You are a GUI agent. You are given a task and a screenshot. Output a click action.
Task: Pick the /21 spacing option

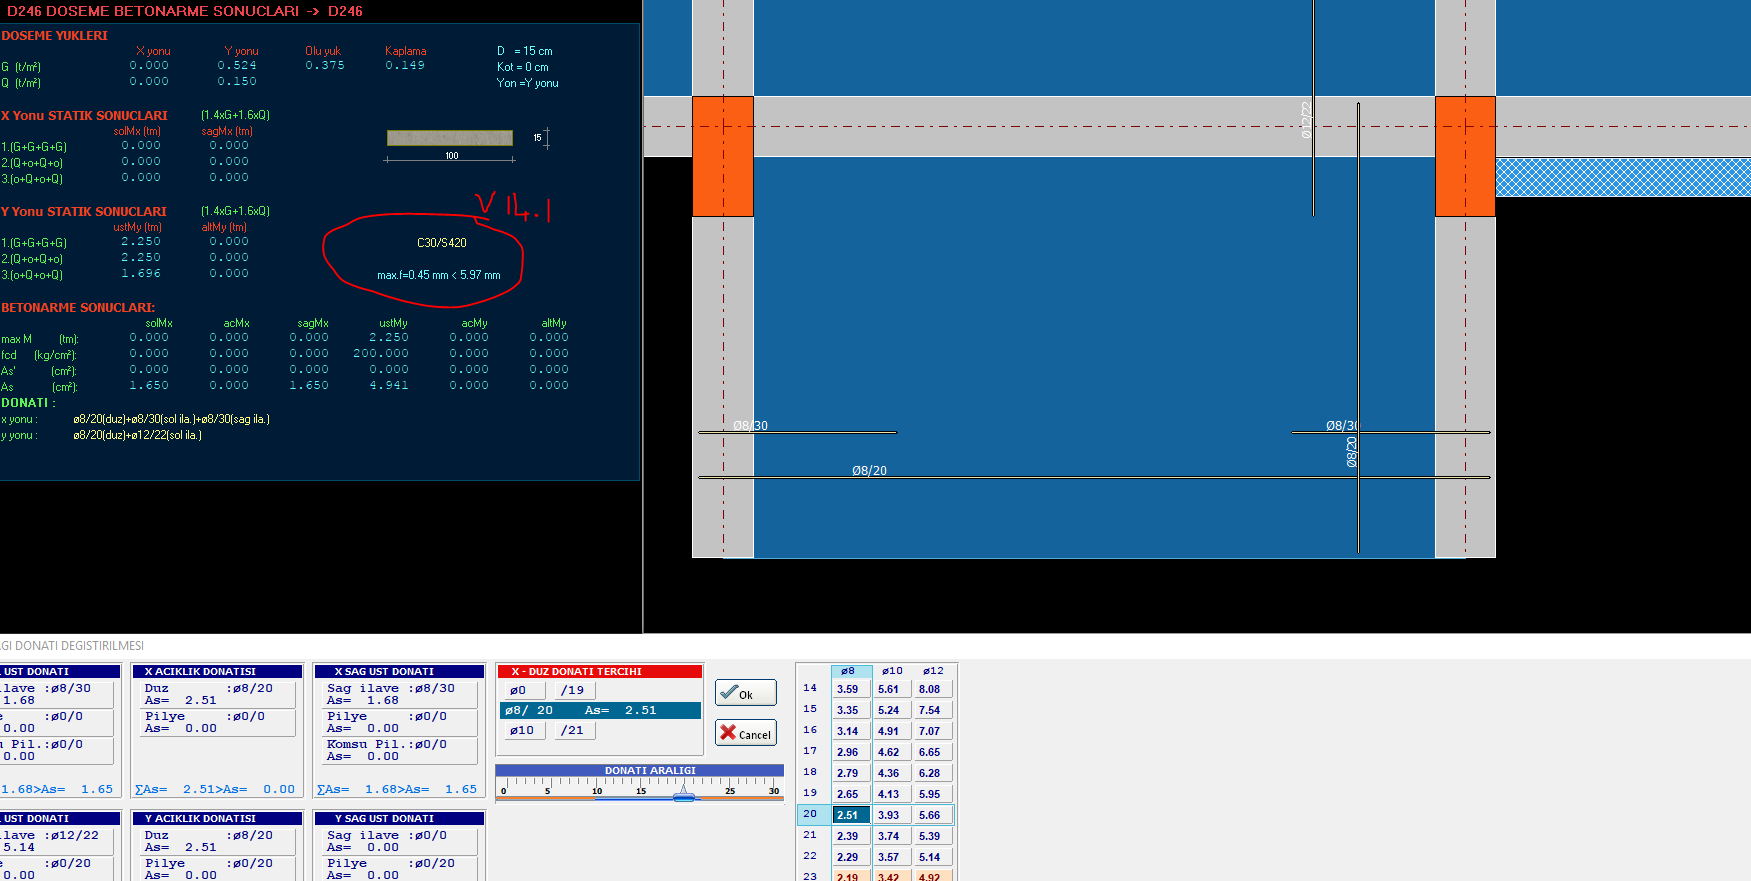tap(573, 730)
